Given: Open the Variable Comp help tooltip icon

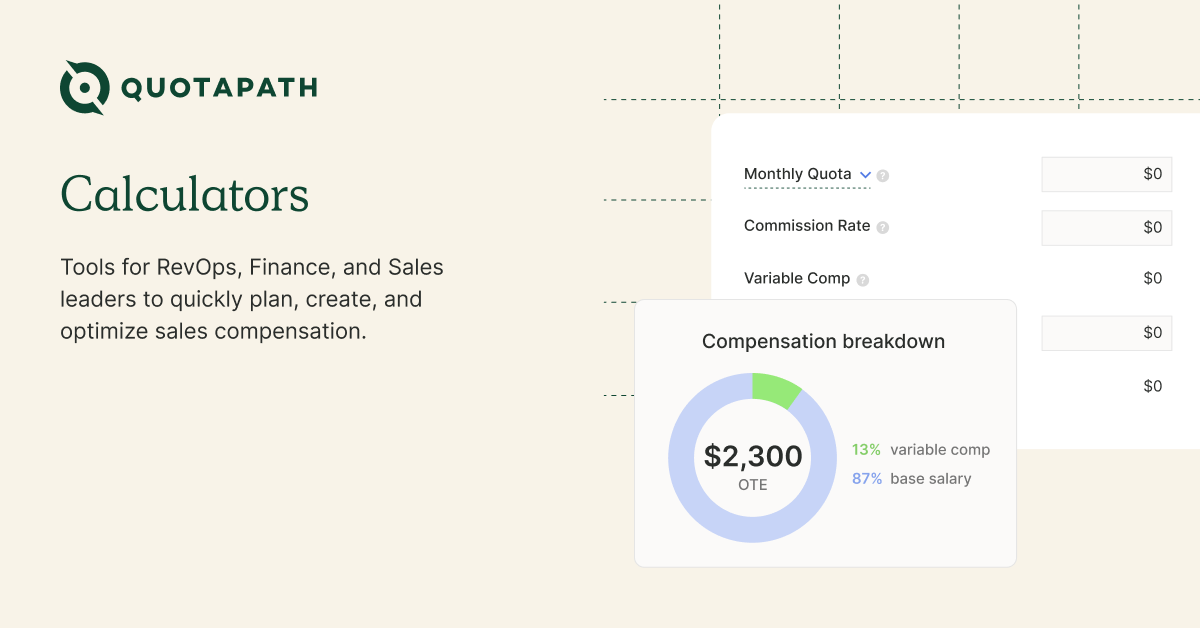Looking at the screenshot, I should point(863,280).
